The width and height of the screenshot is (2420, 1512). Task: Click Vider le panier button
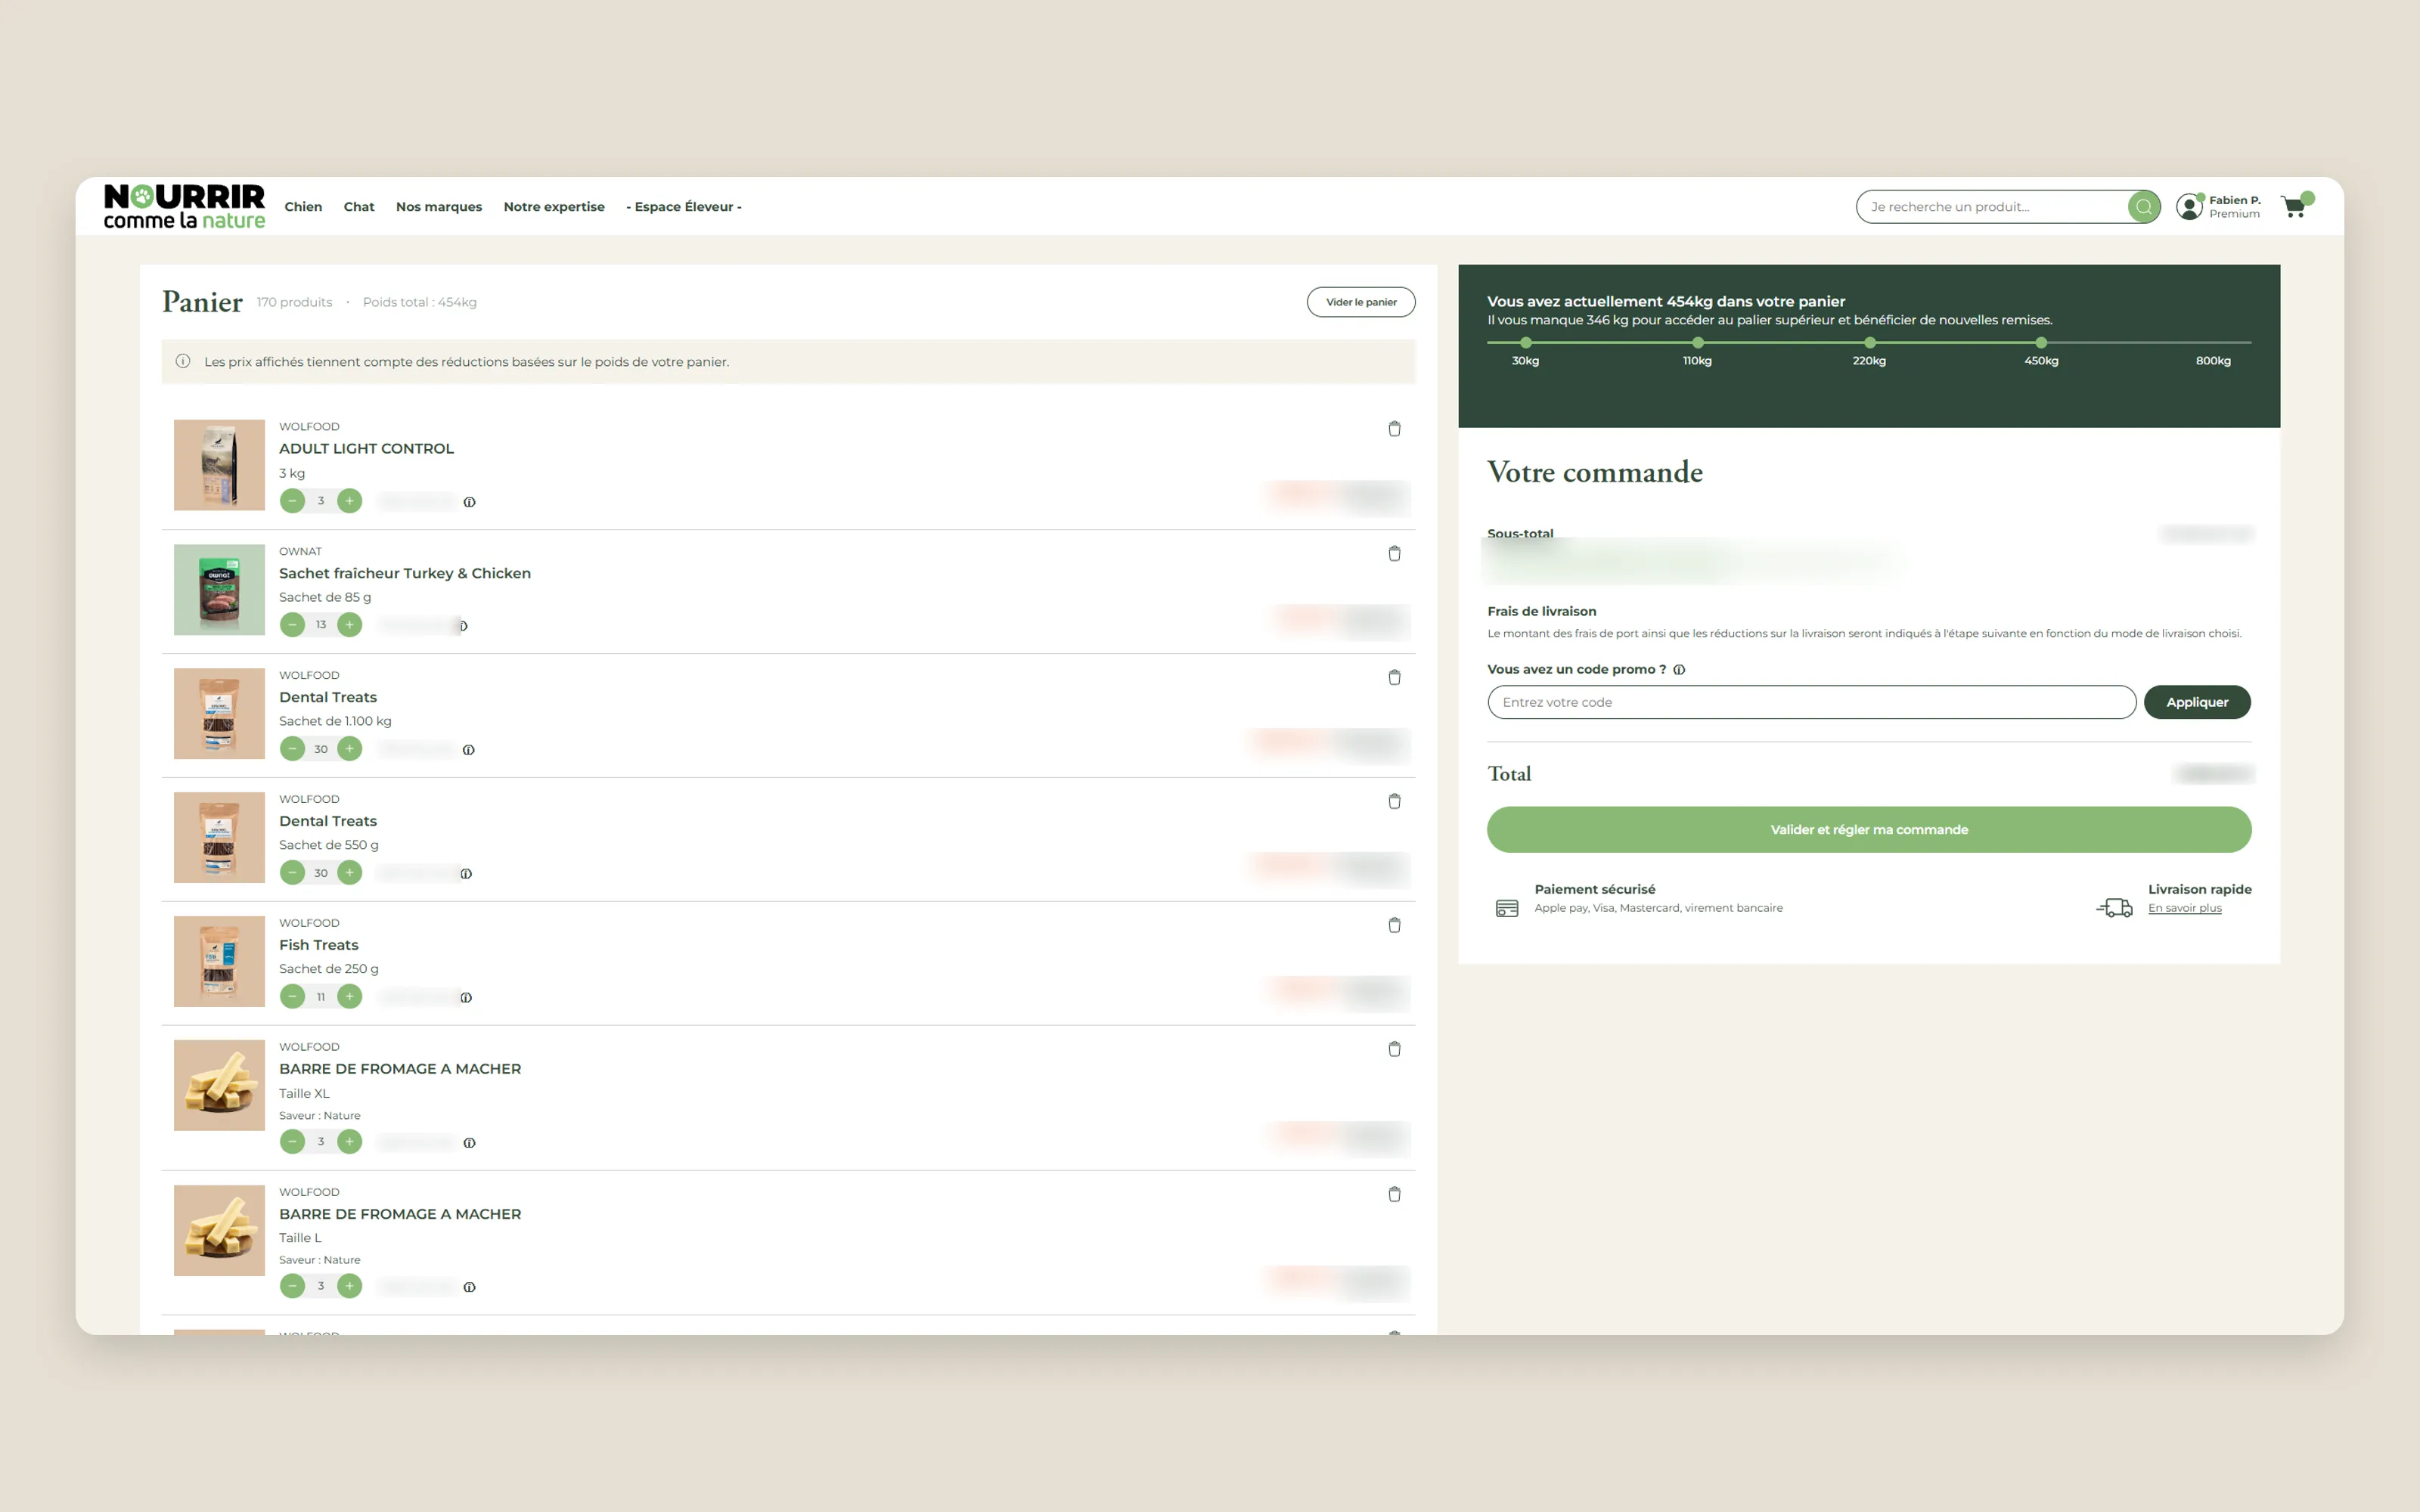[1361, 302]
